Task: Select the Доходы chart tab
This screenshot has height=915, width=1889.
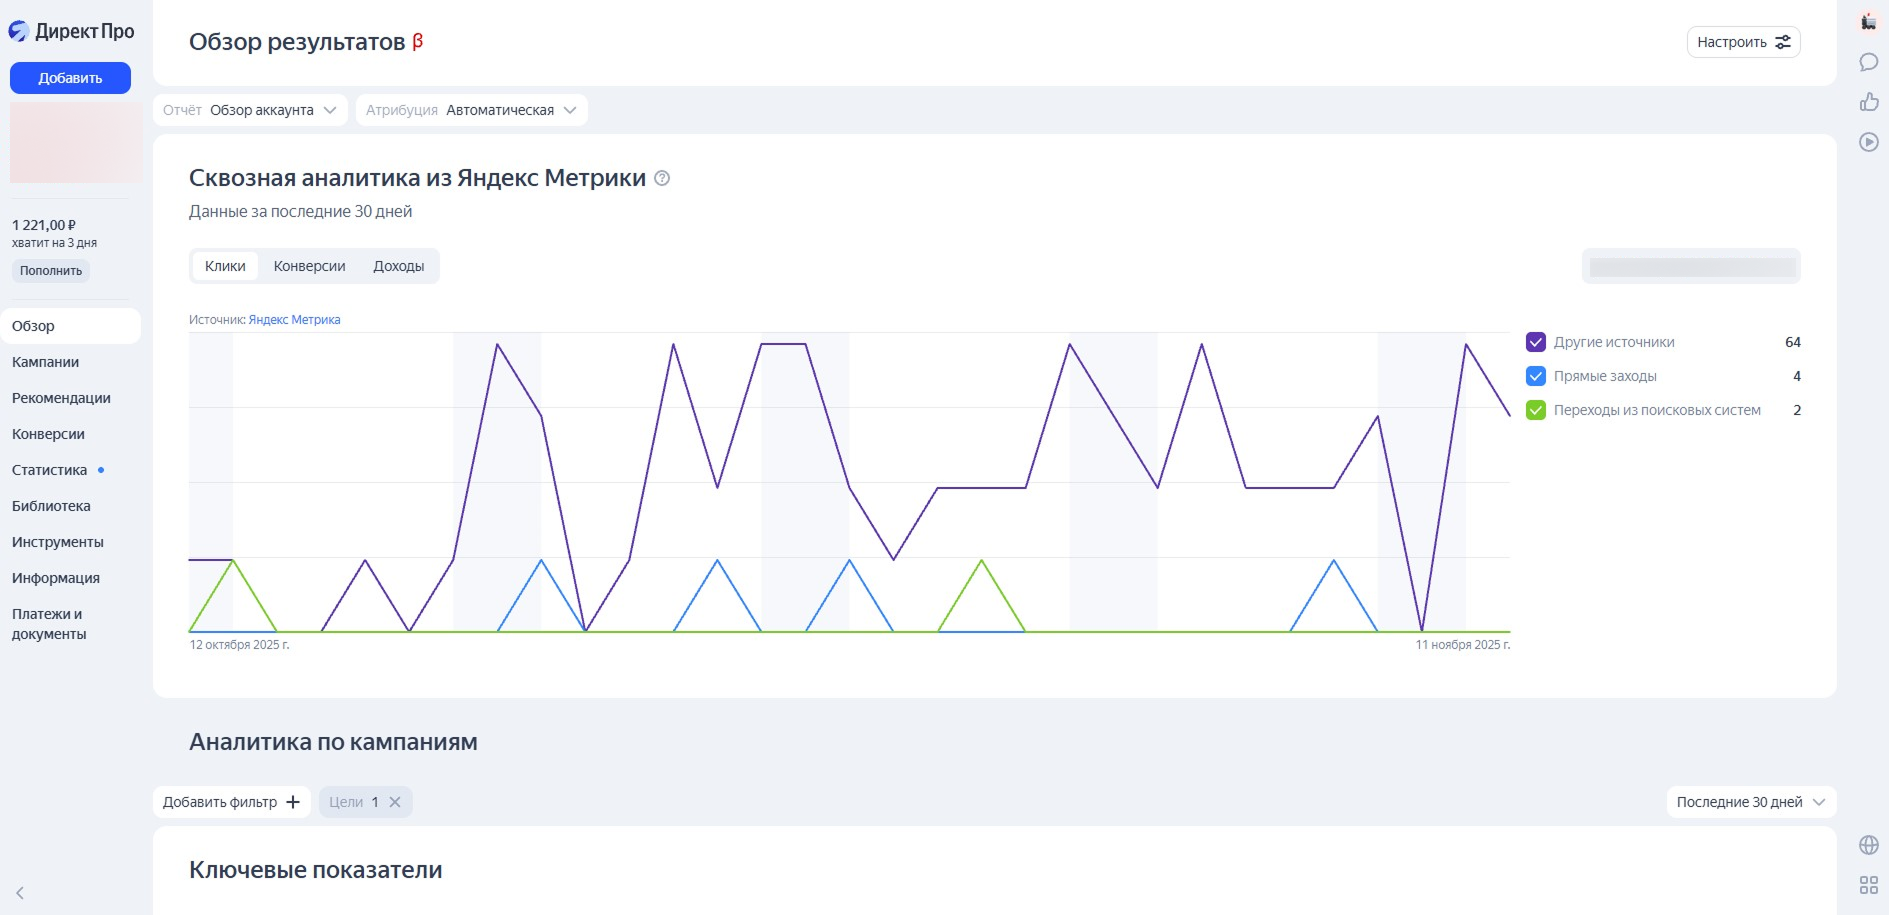Action: pyautogui.click(x=398, y=266)
